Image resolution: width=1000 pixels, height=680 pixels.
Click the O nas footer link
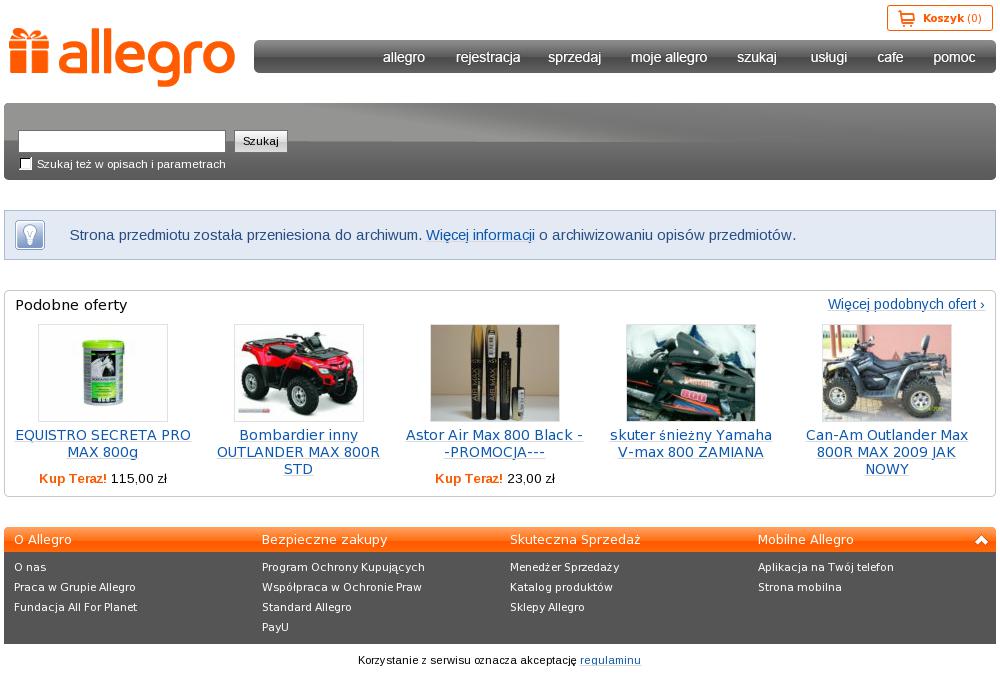30,567
